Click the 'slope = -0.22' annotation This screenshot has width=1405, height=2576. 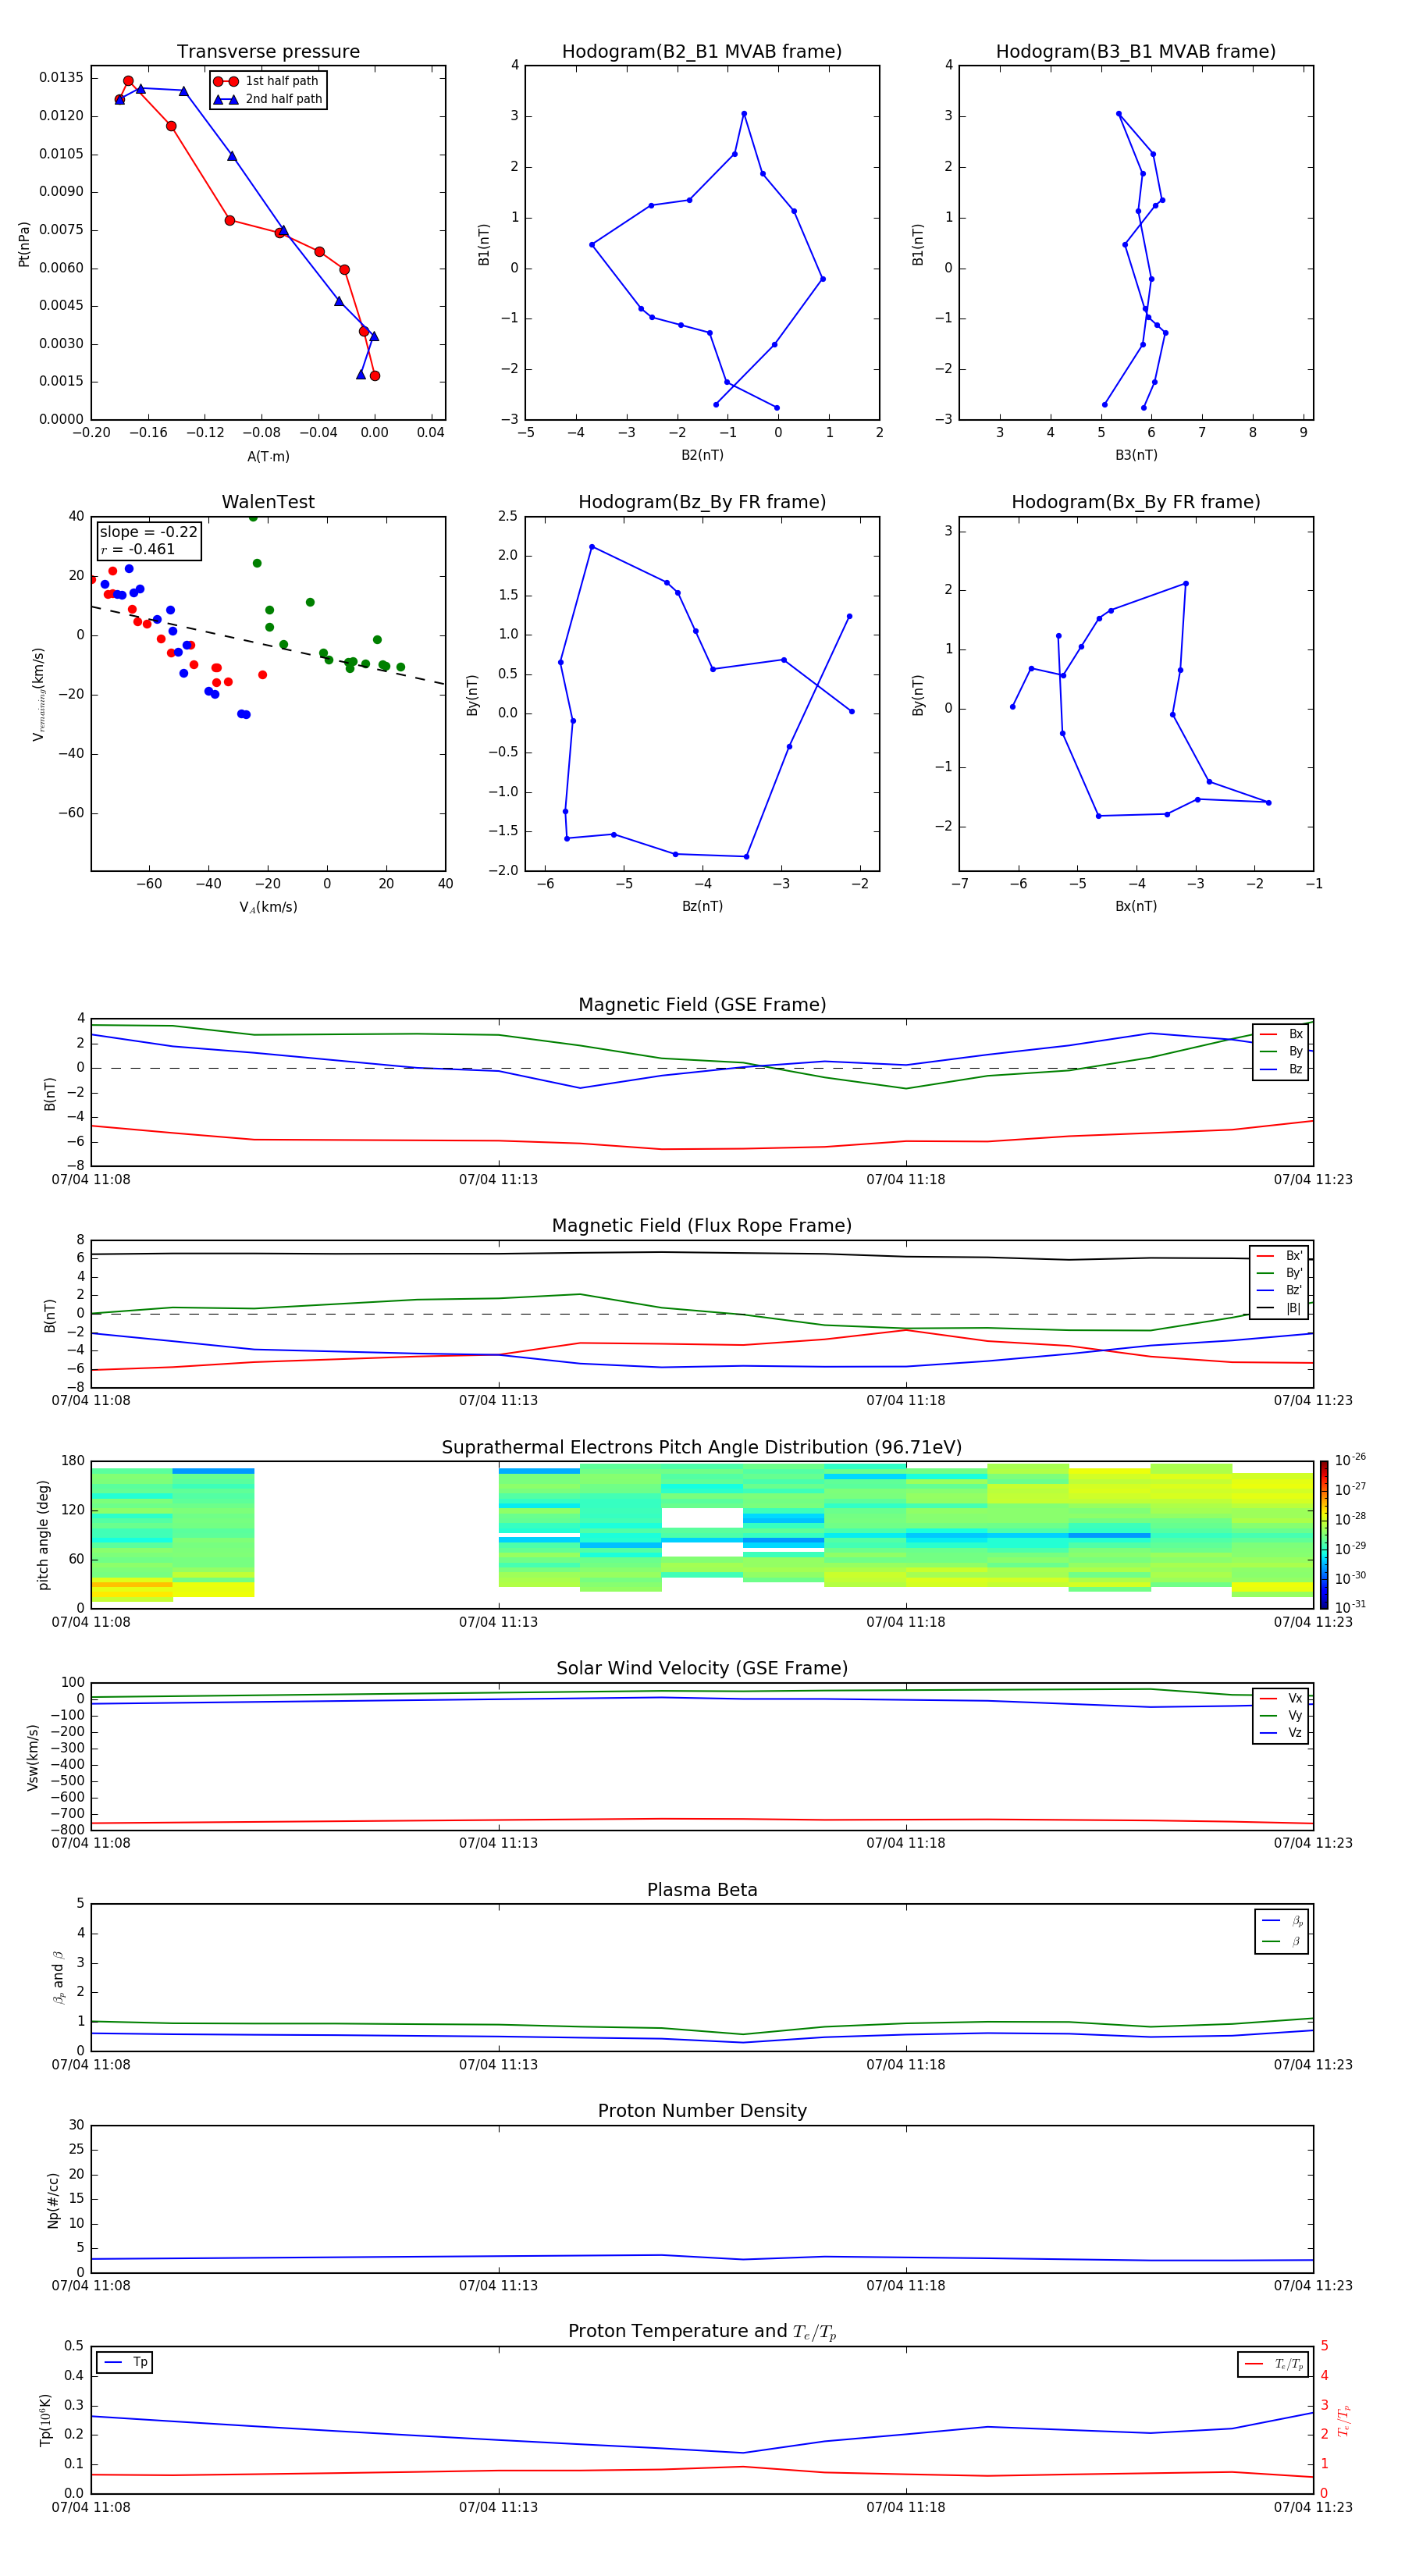coord(149,532)
